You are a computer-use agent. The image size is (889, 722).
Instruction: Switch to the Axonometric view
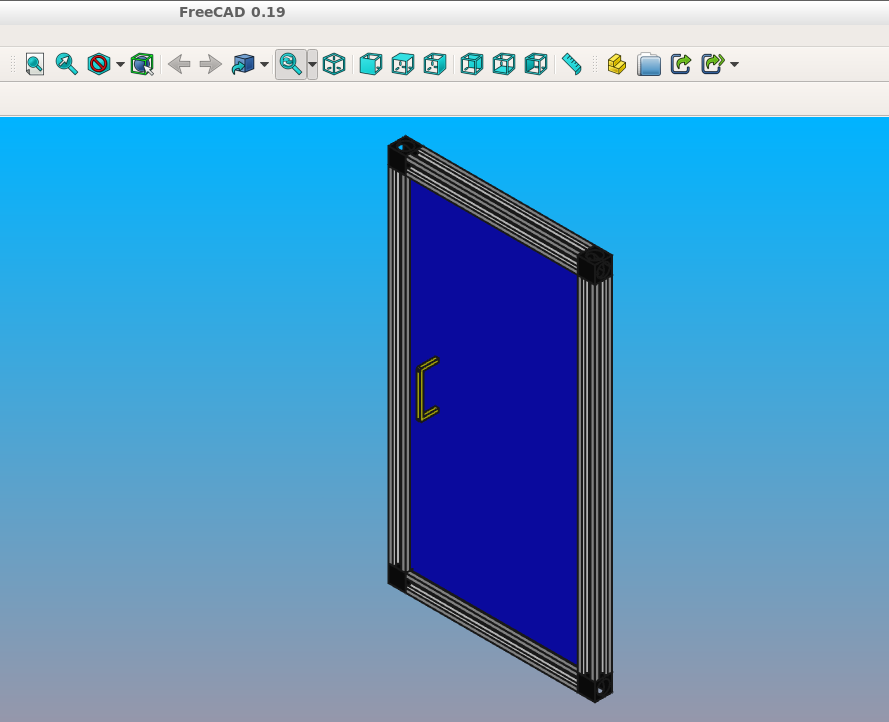[x=334, y=63]
